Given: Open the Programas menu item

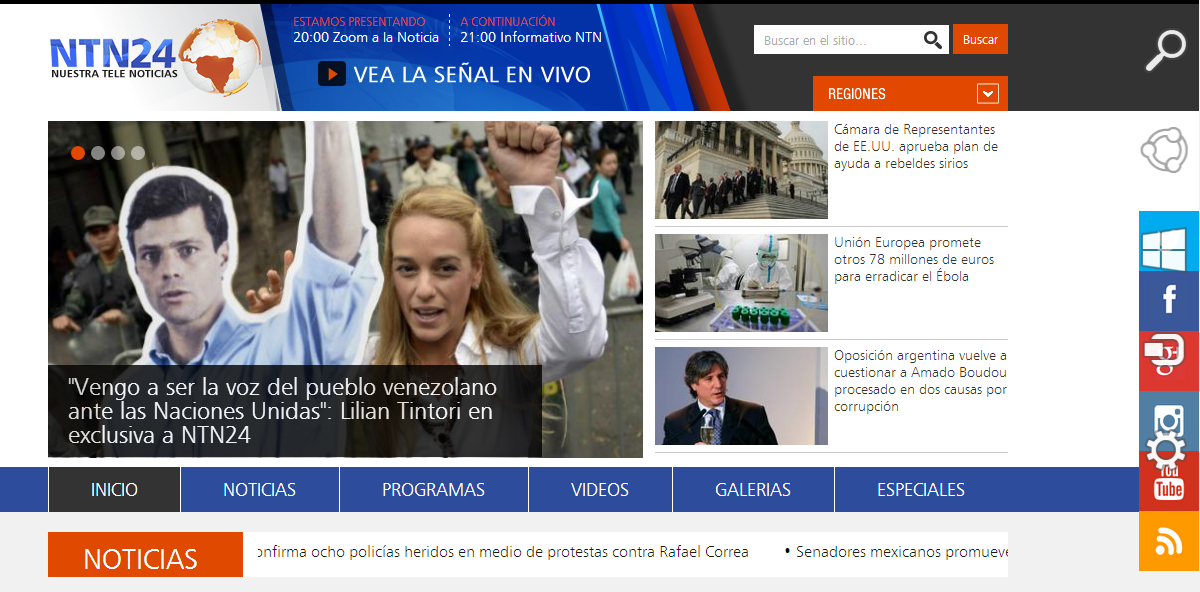Looking at the screenshot, I should (x=434, y=490).
